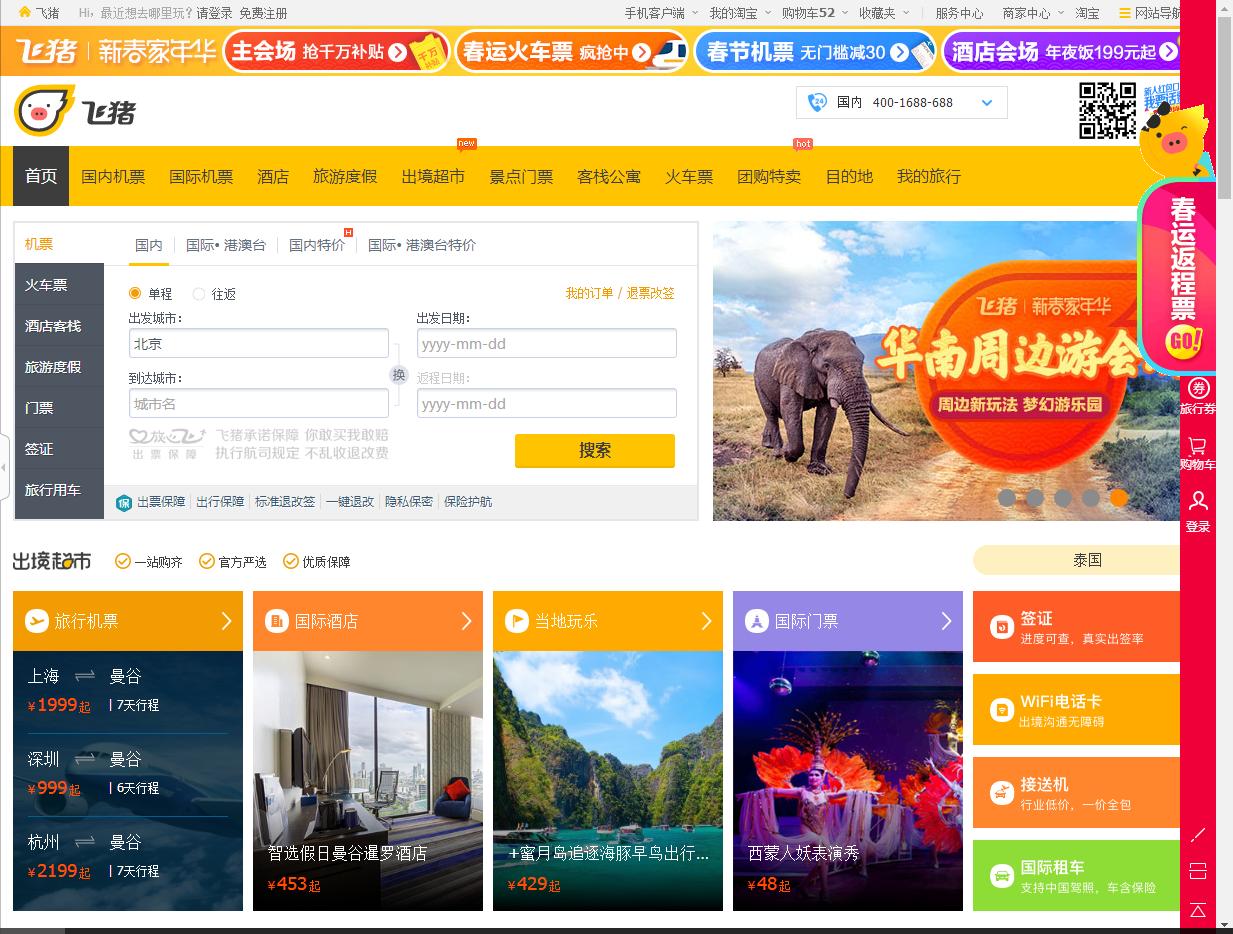This screenshot has height=934, width=1233.
Task: Open the hotline region dropdown next to 国内
Action: click(x=985, y=103)
